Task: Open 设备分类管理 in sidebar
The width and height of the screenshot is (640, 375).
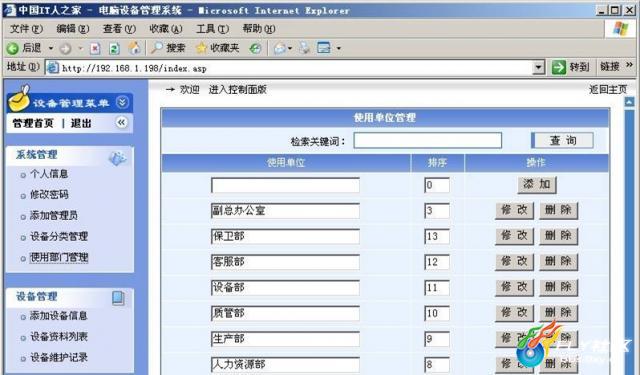Action: (59, 236)
